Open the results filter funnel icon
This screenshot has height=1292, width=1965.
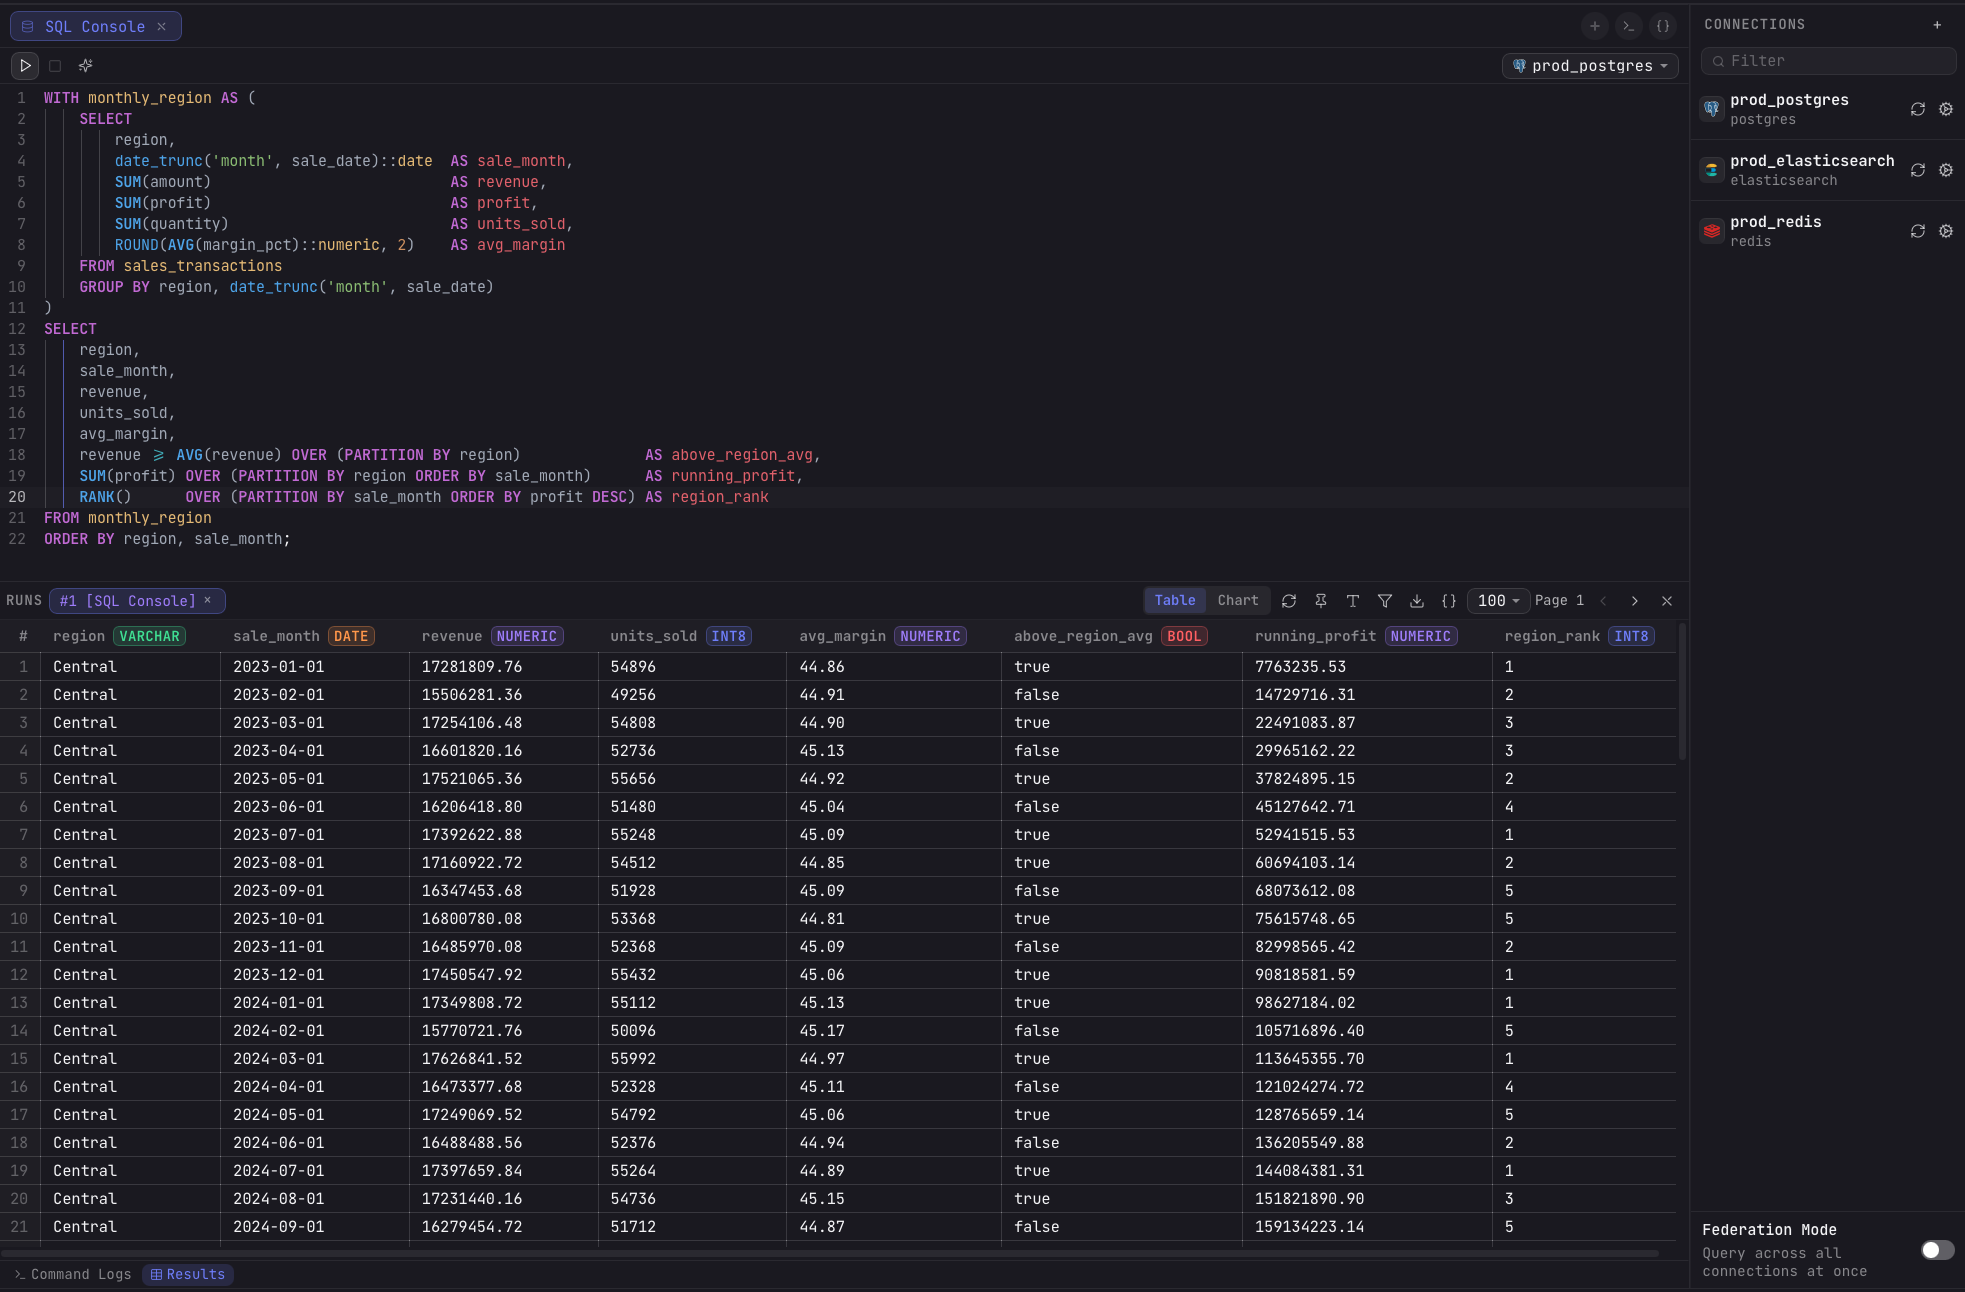(x=1385, y=601)
